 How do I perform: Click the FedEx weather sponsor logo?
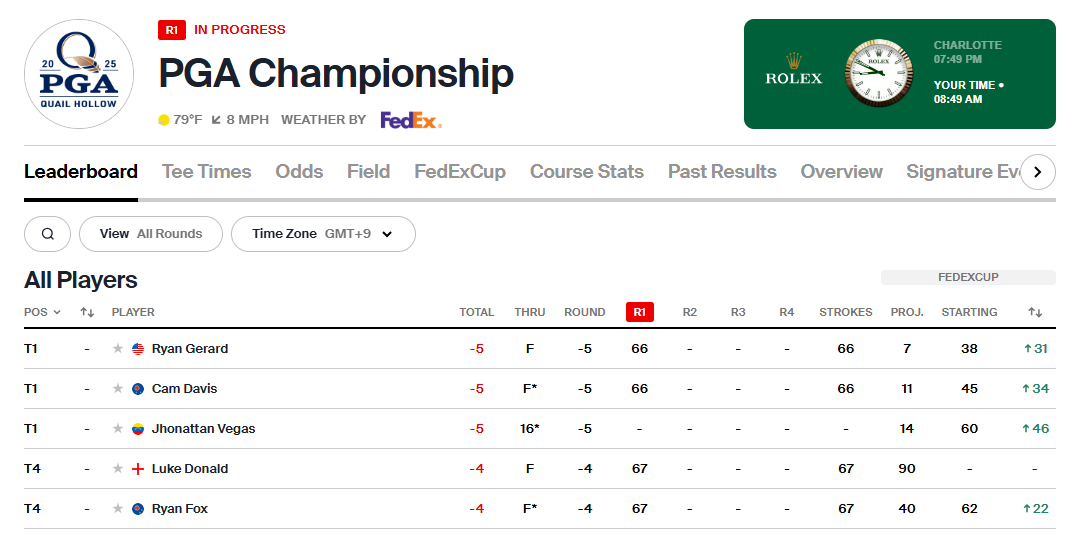(x=411, y=120)
